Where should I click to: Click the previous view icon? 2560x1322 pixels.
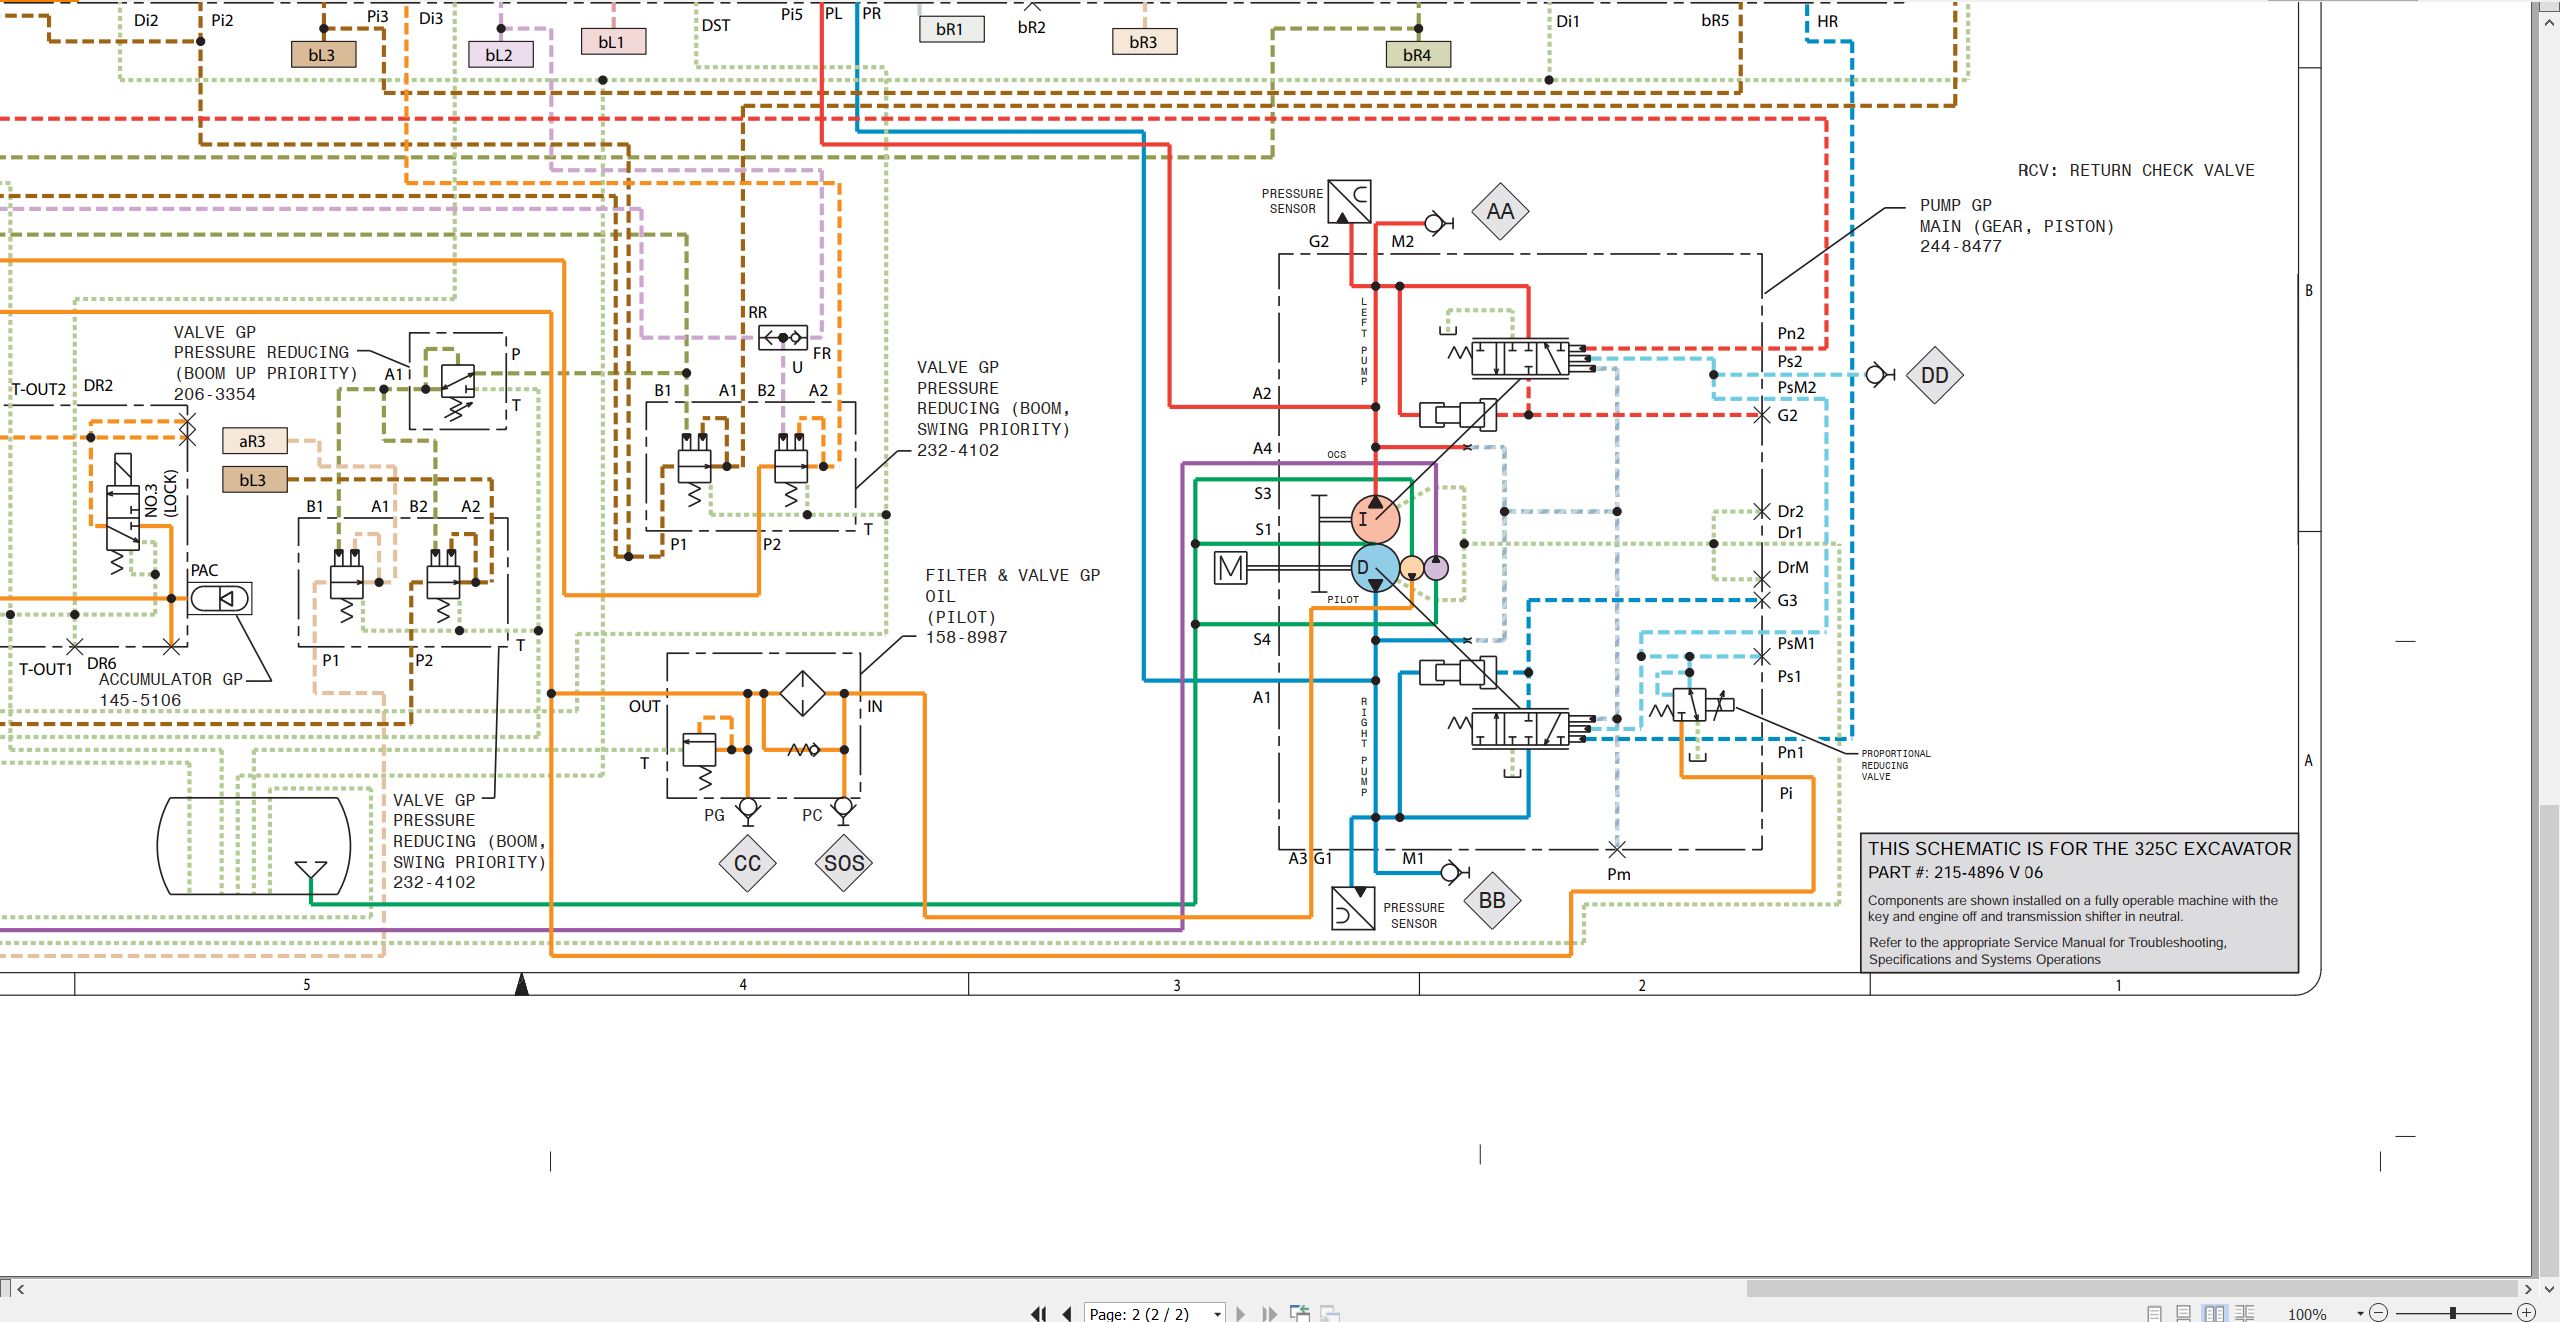click(1300, 1314)
